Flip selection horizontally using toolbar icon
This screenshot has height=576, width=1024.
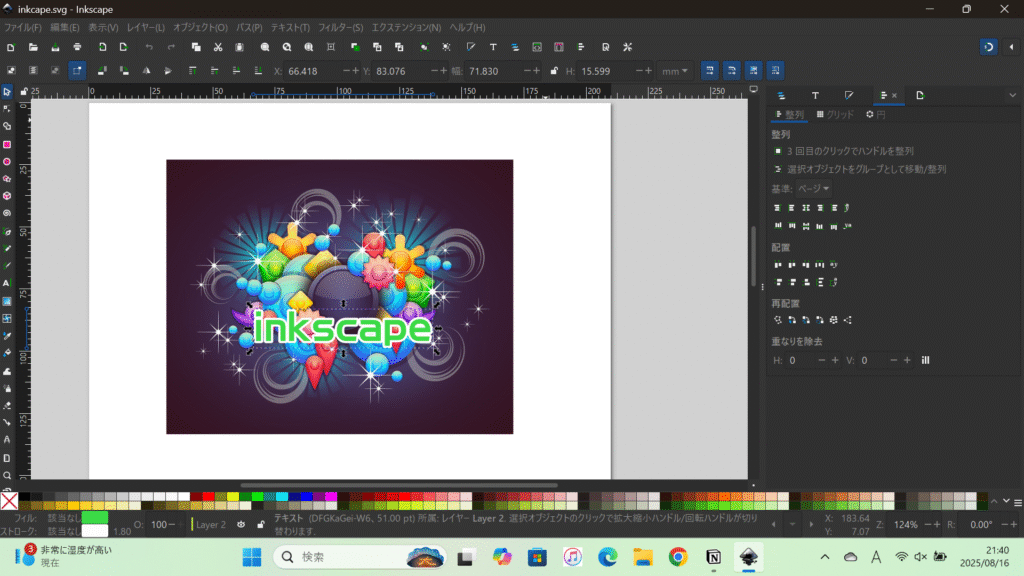pos(144,71)
